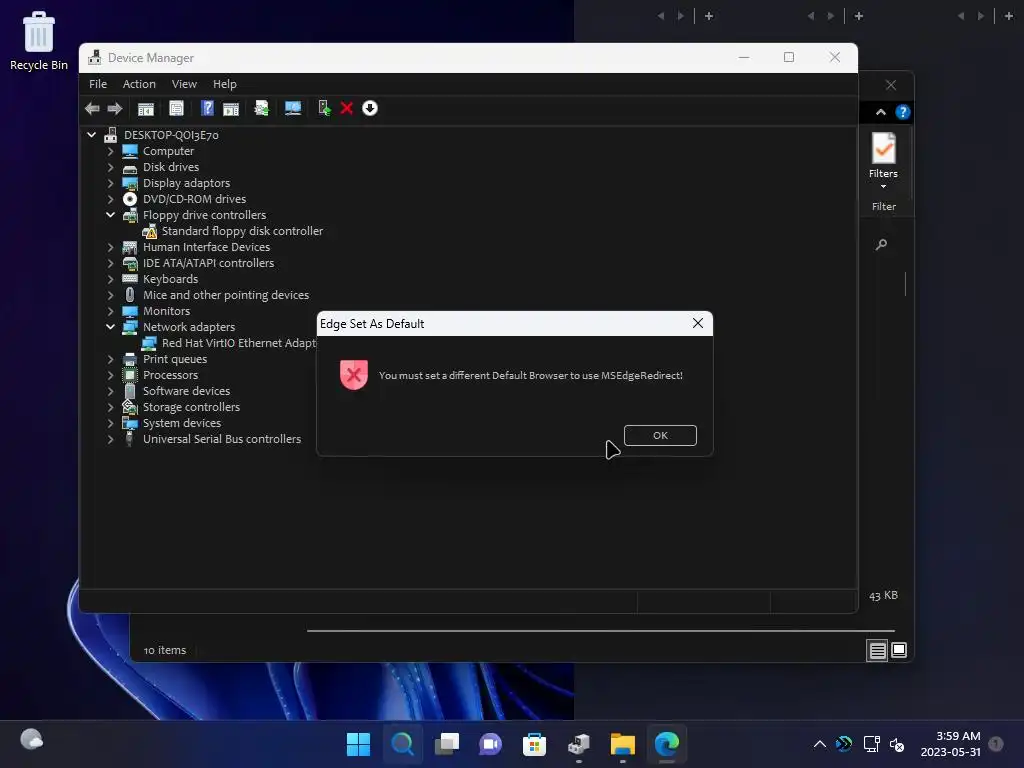Image resolution: width=1024 pixels, height=768 pixels.
Task: Click the Scan for hardware changes monitor icon
Action: [293, 108]
